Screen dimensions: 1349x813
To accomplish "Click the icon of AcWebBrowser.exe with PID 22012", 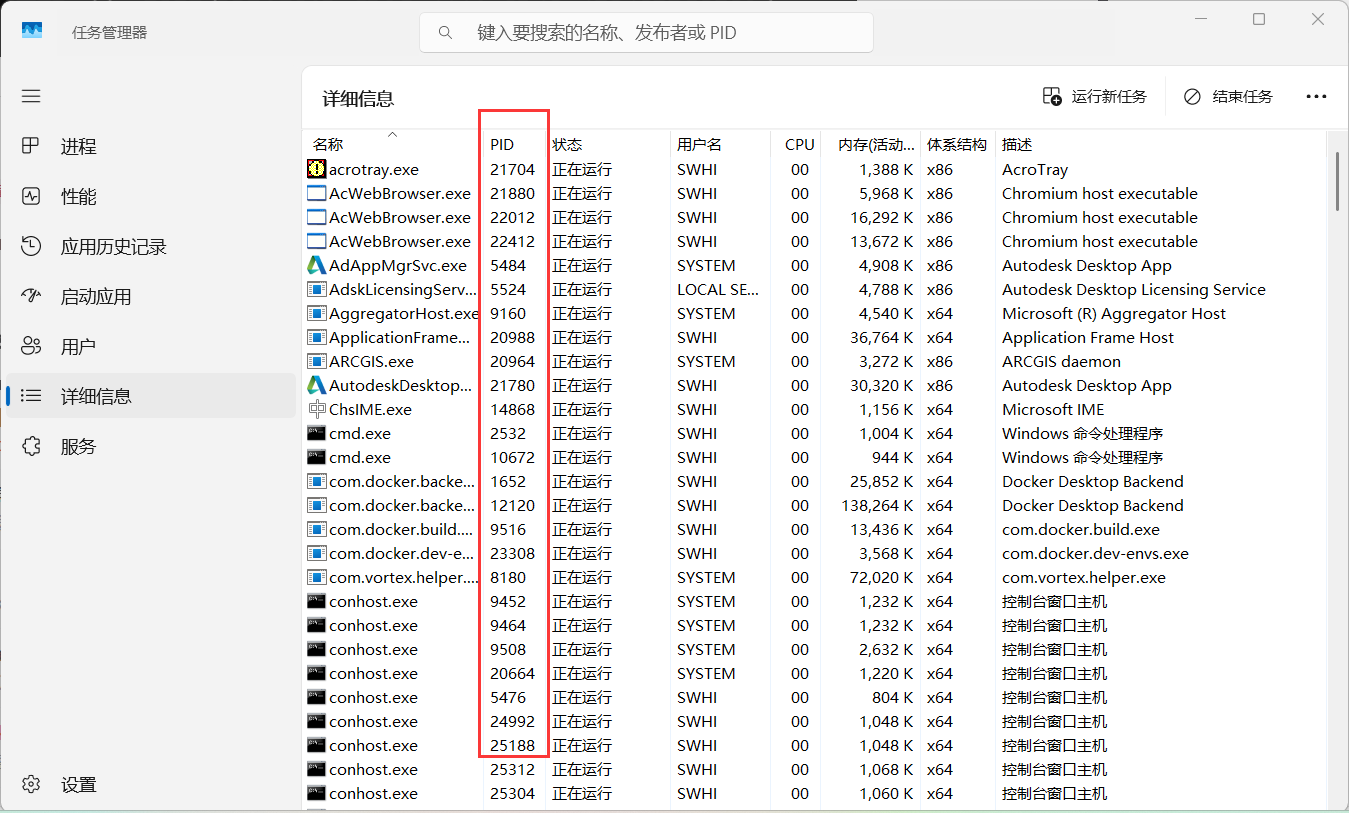I will [x=316, y=217].
